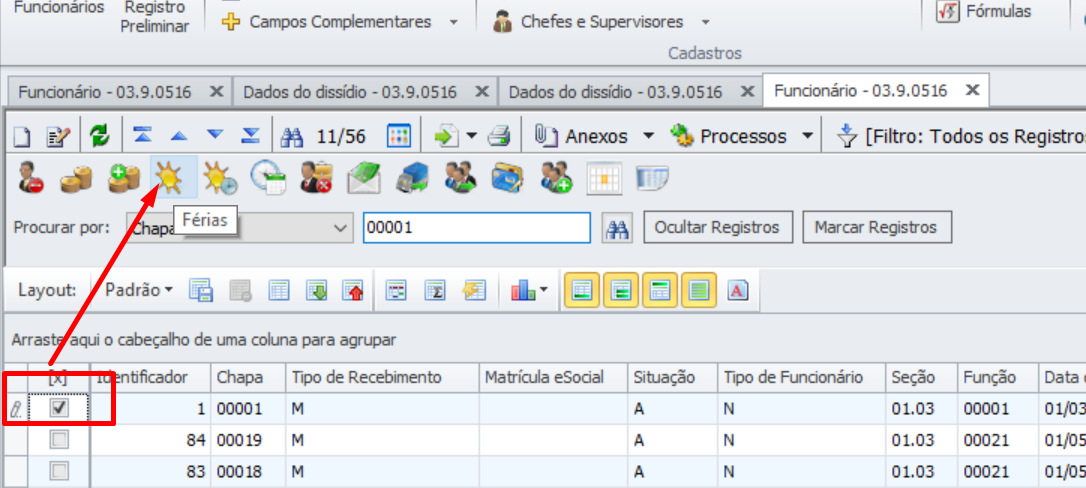The width and height of the screenshot is (1086, 488).
Task: Go to the first record
Action: (x=143, y=136)
